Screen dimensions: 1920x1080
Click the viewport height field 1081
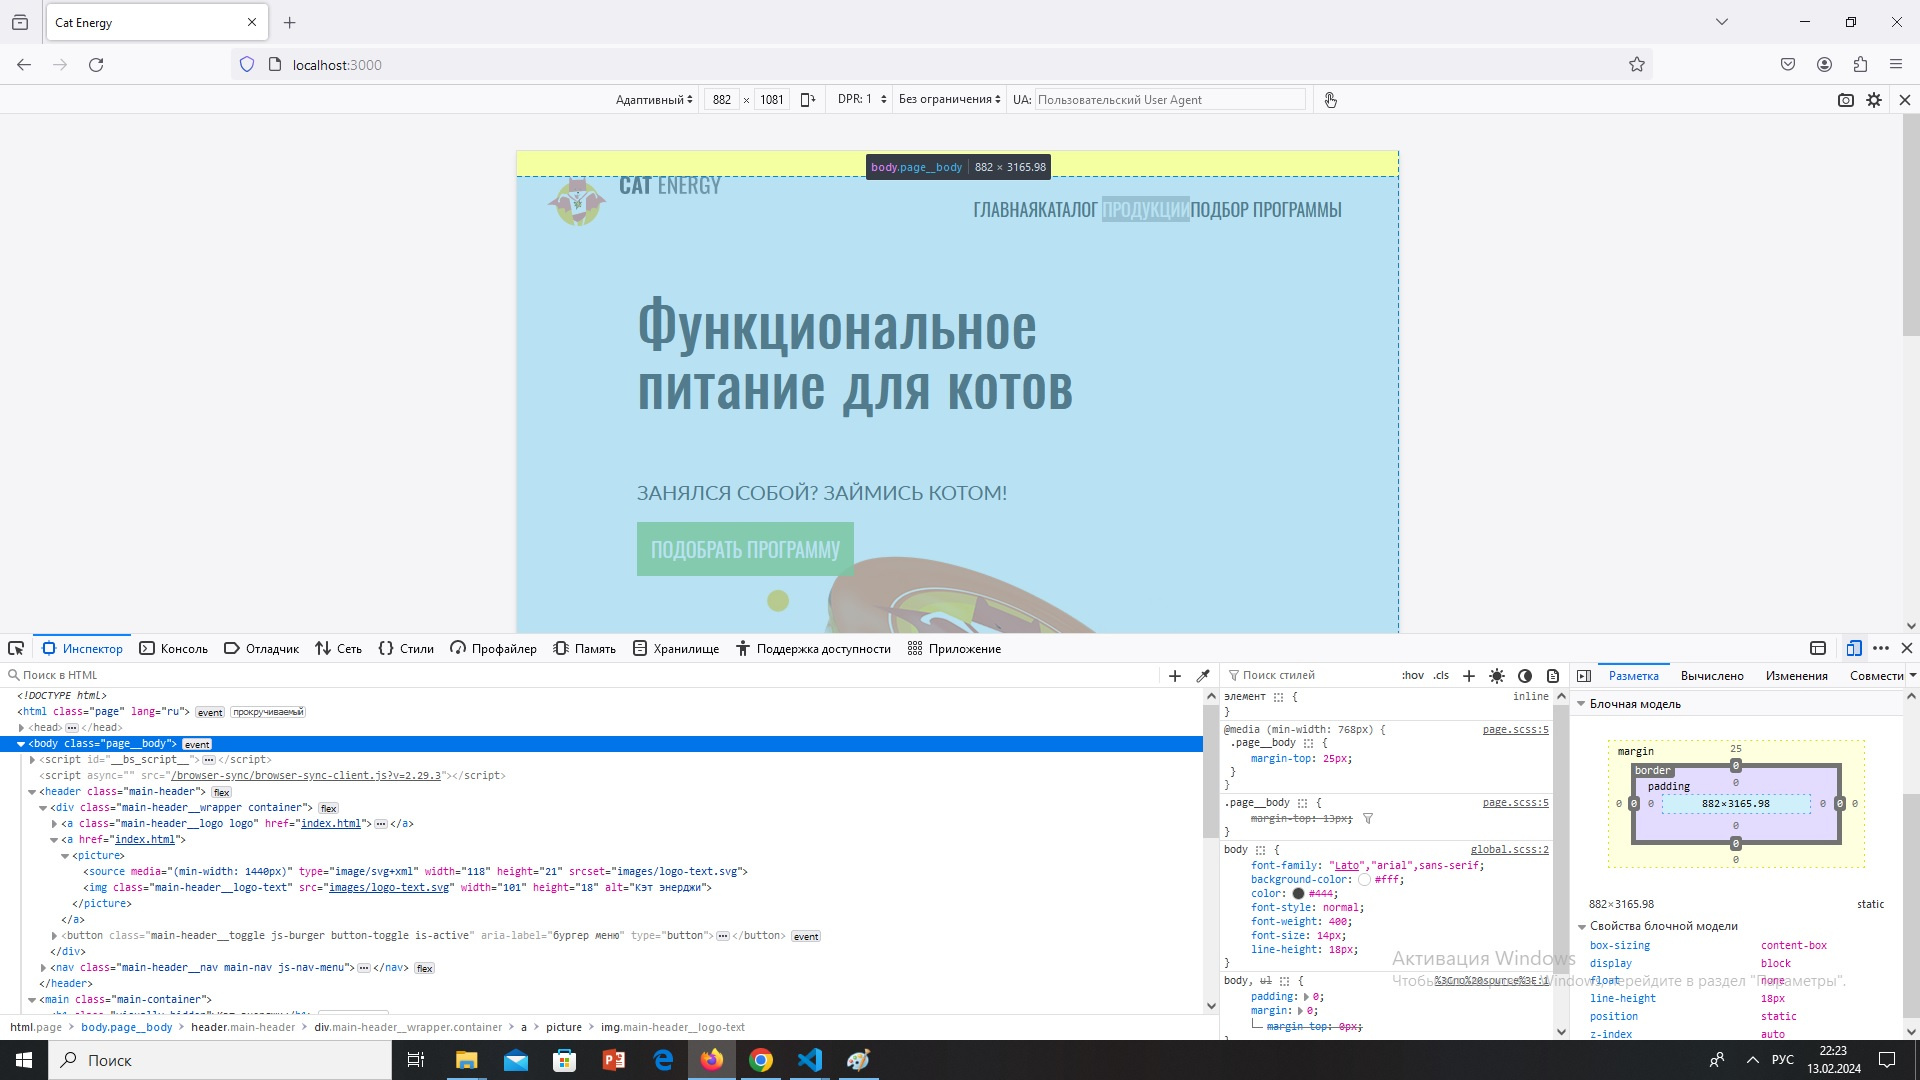point(772,99)
